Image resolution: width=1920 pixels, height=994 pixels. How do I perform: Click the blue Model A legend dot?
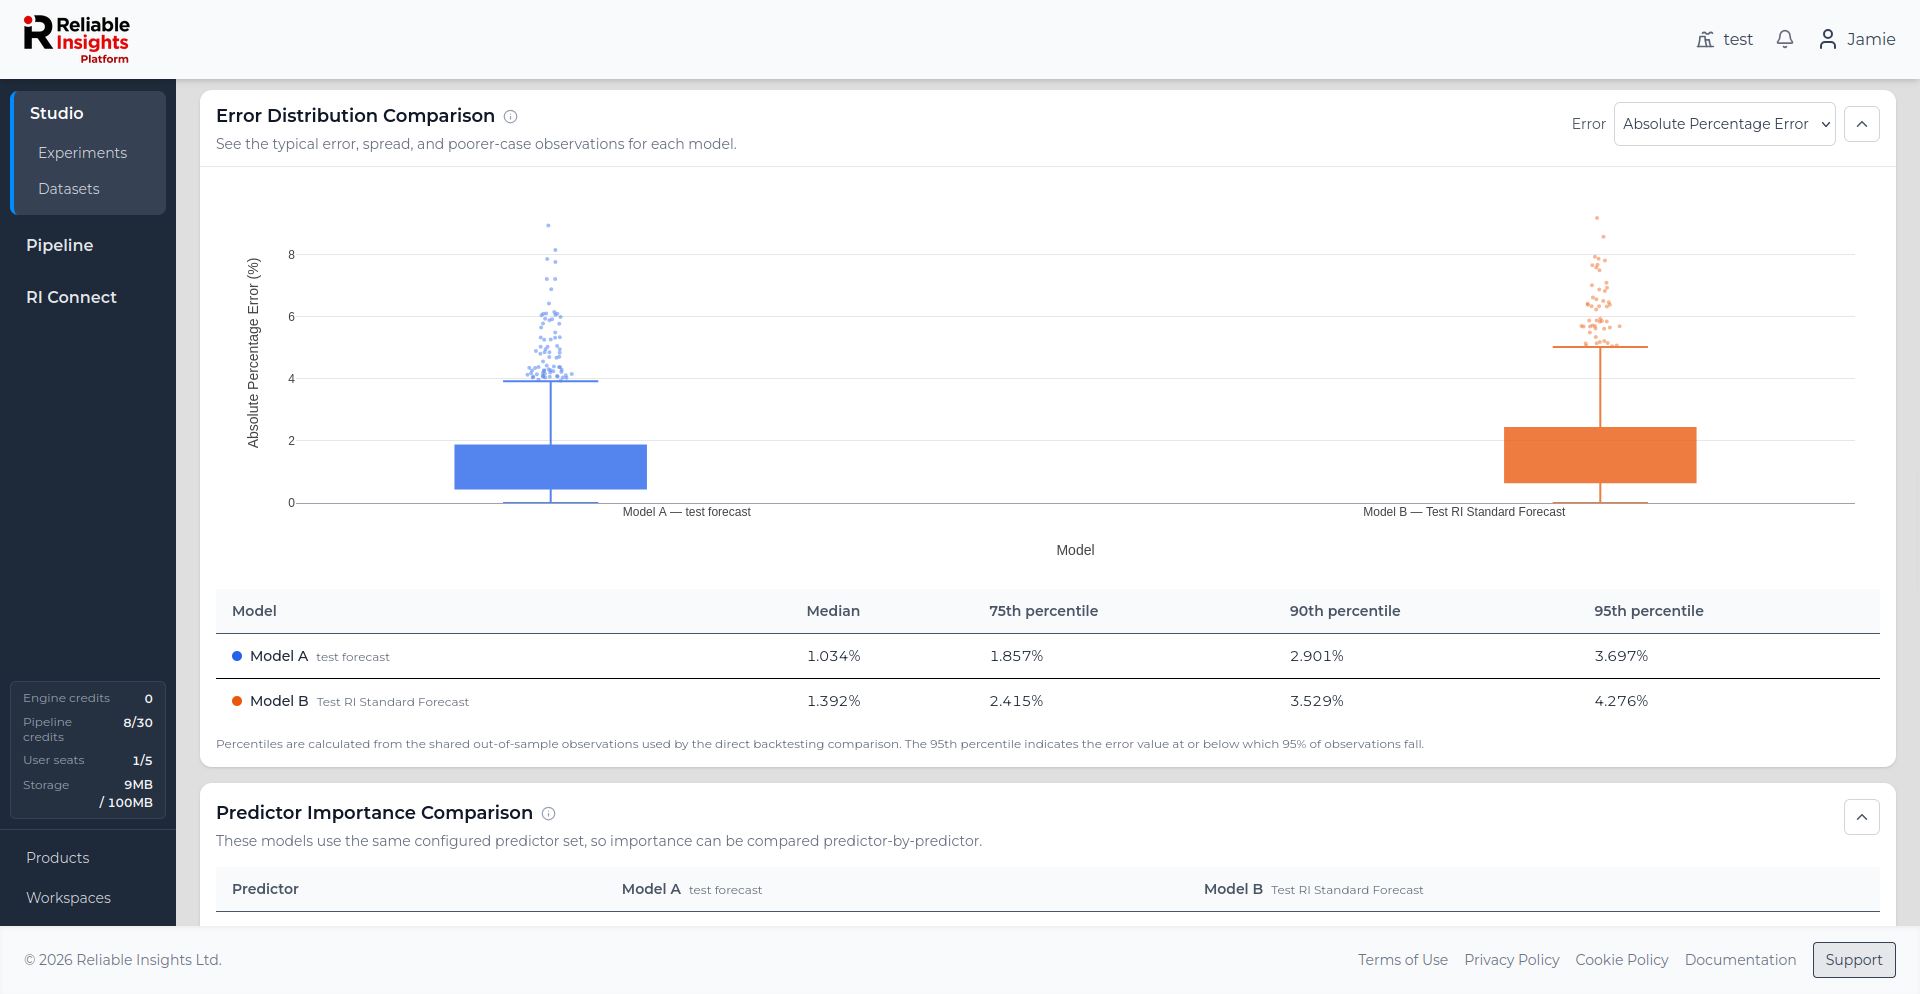(237, 656)
